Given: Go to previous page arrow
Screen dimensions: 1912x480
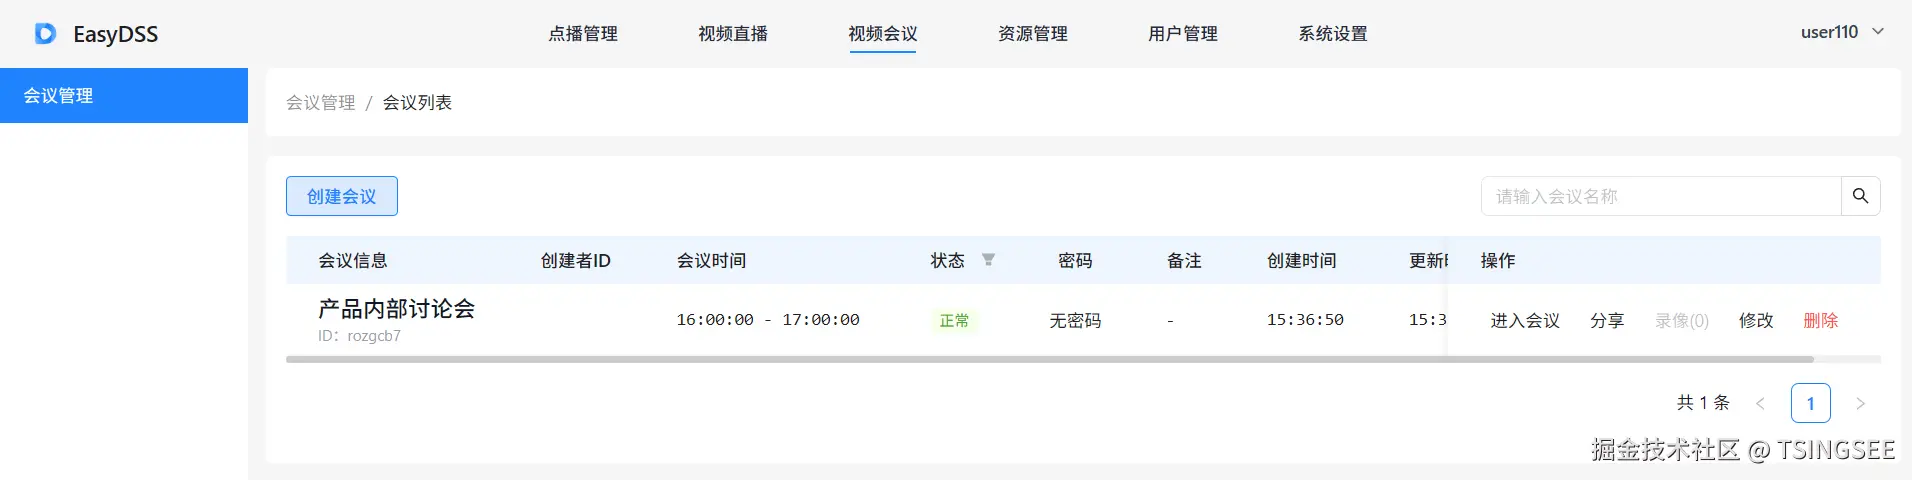Looking at the screenshot, I should [1760, 403].
